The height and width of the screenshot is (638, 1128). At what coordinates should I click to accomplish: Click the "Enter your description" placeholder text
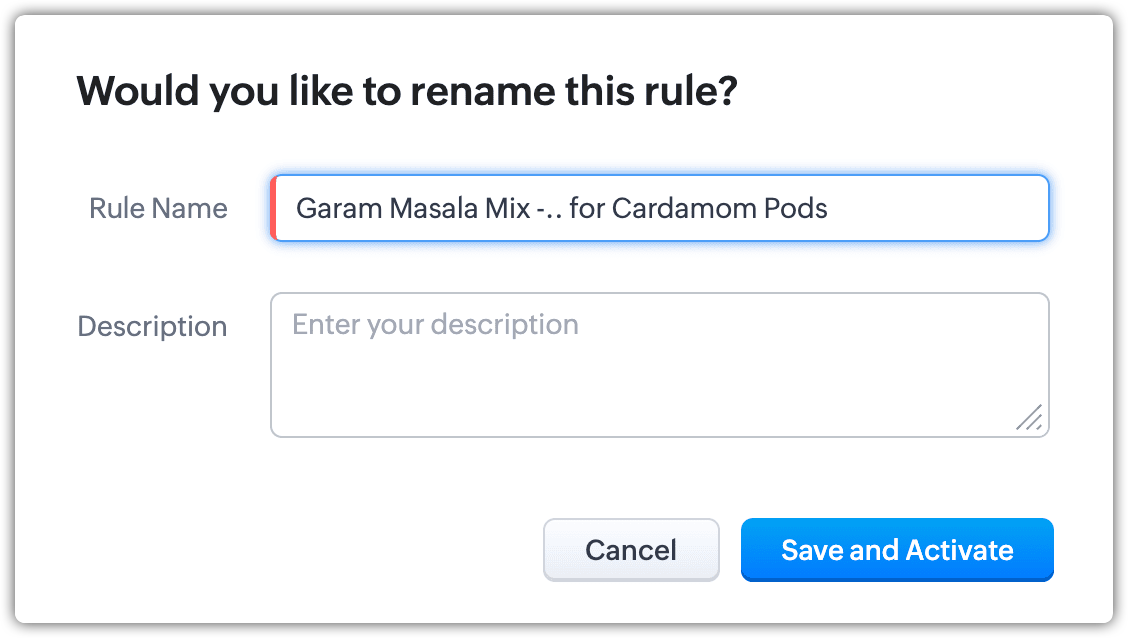point(435,325)
